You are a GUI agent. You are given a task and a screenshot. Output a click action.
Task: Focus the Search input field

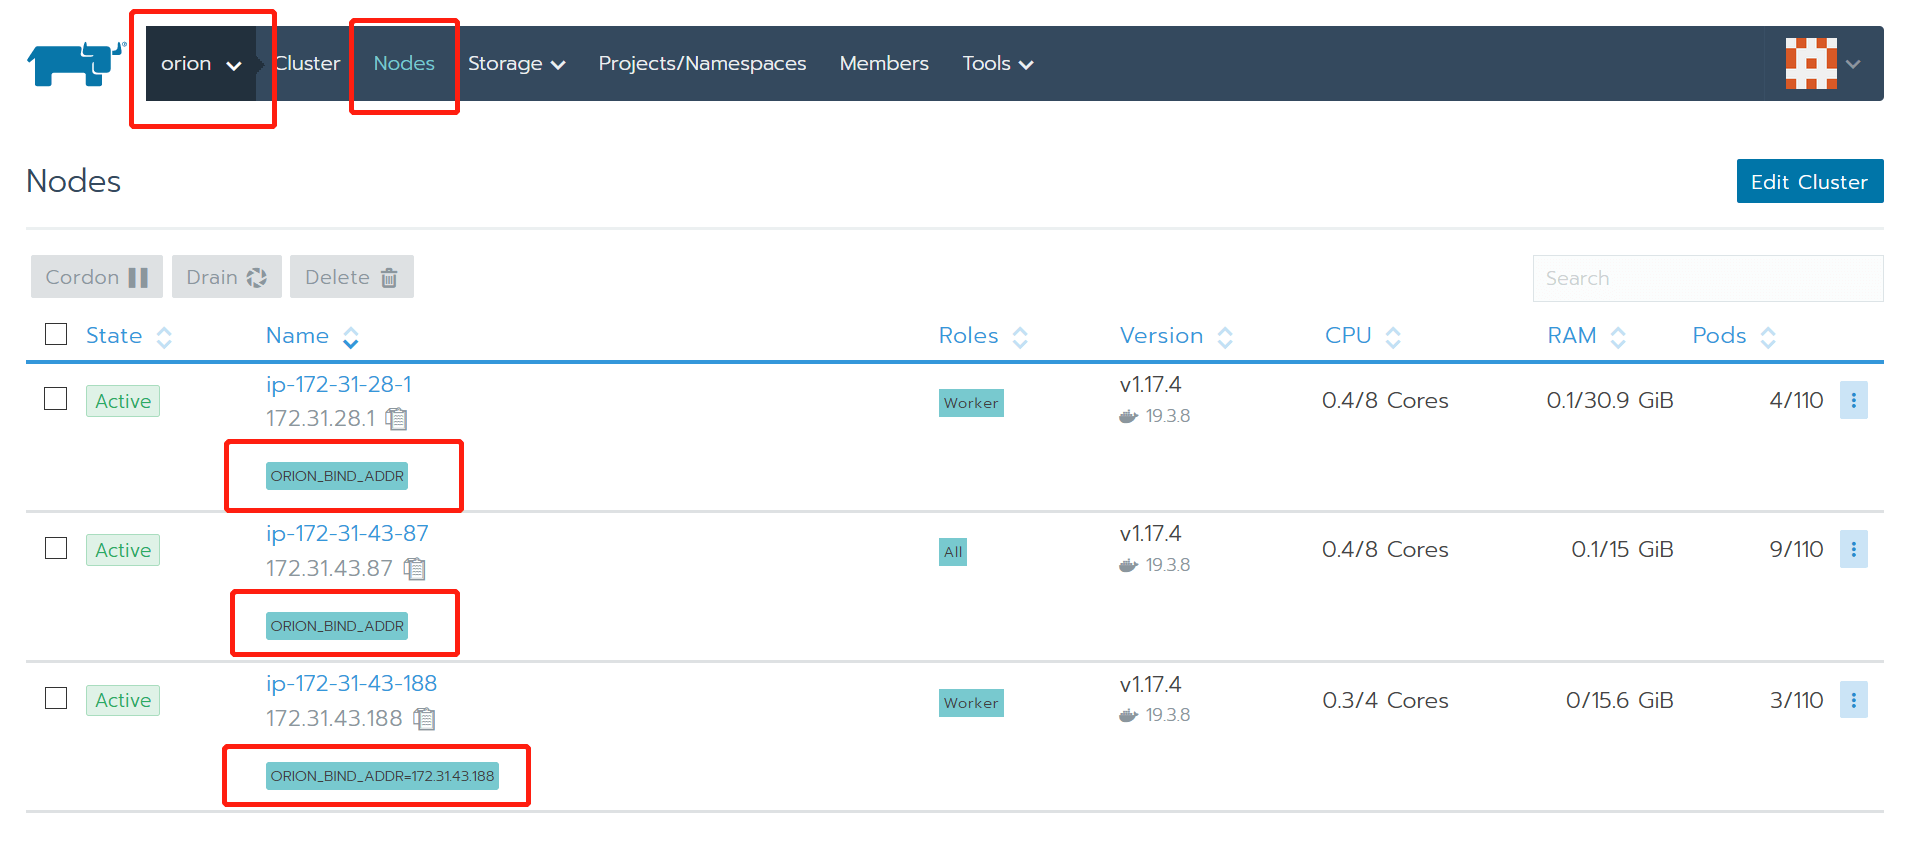pos(1707,279)
